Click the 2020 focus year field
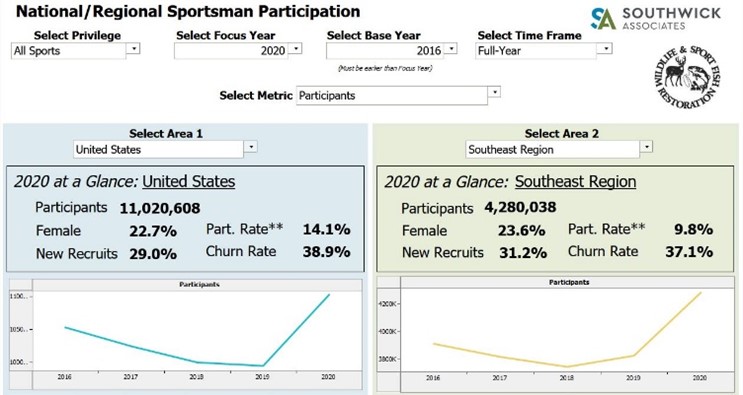This screenshot has width=743, height=395. click(x=231, y=51)
